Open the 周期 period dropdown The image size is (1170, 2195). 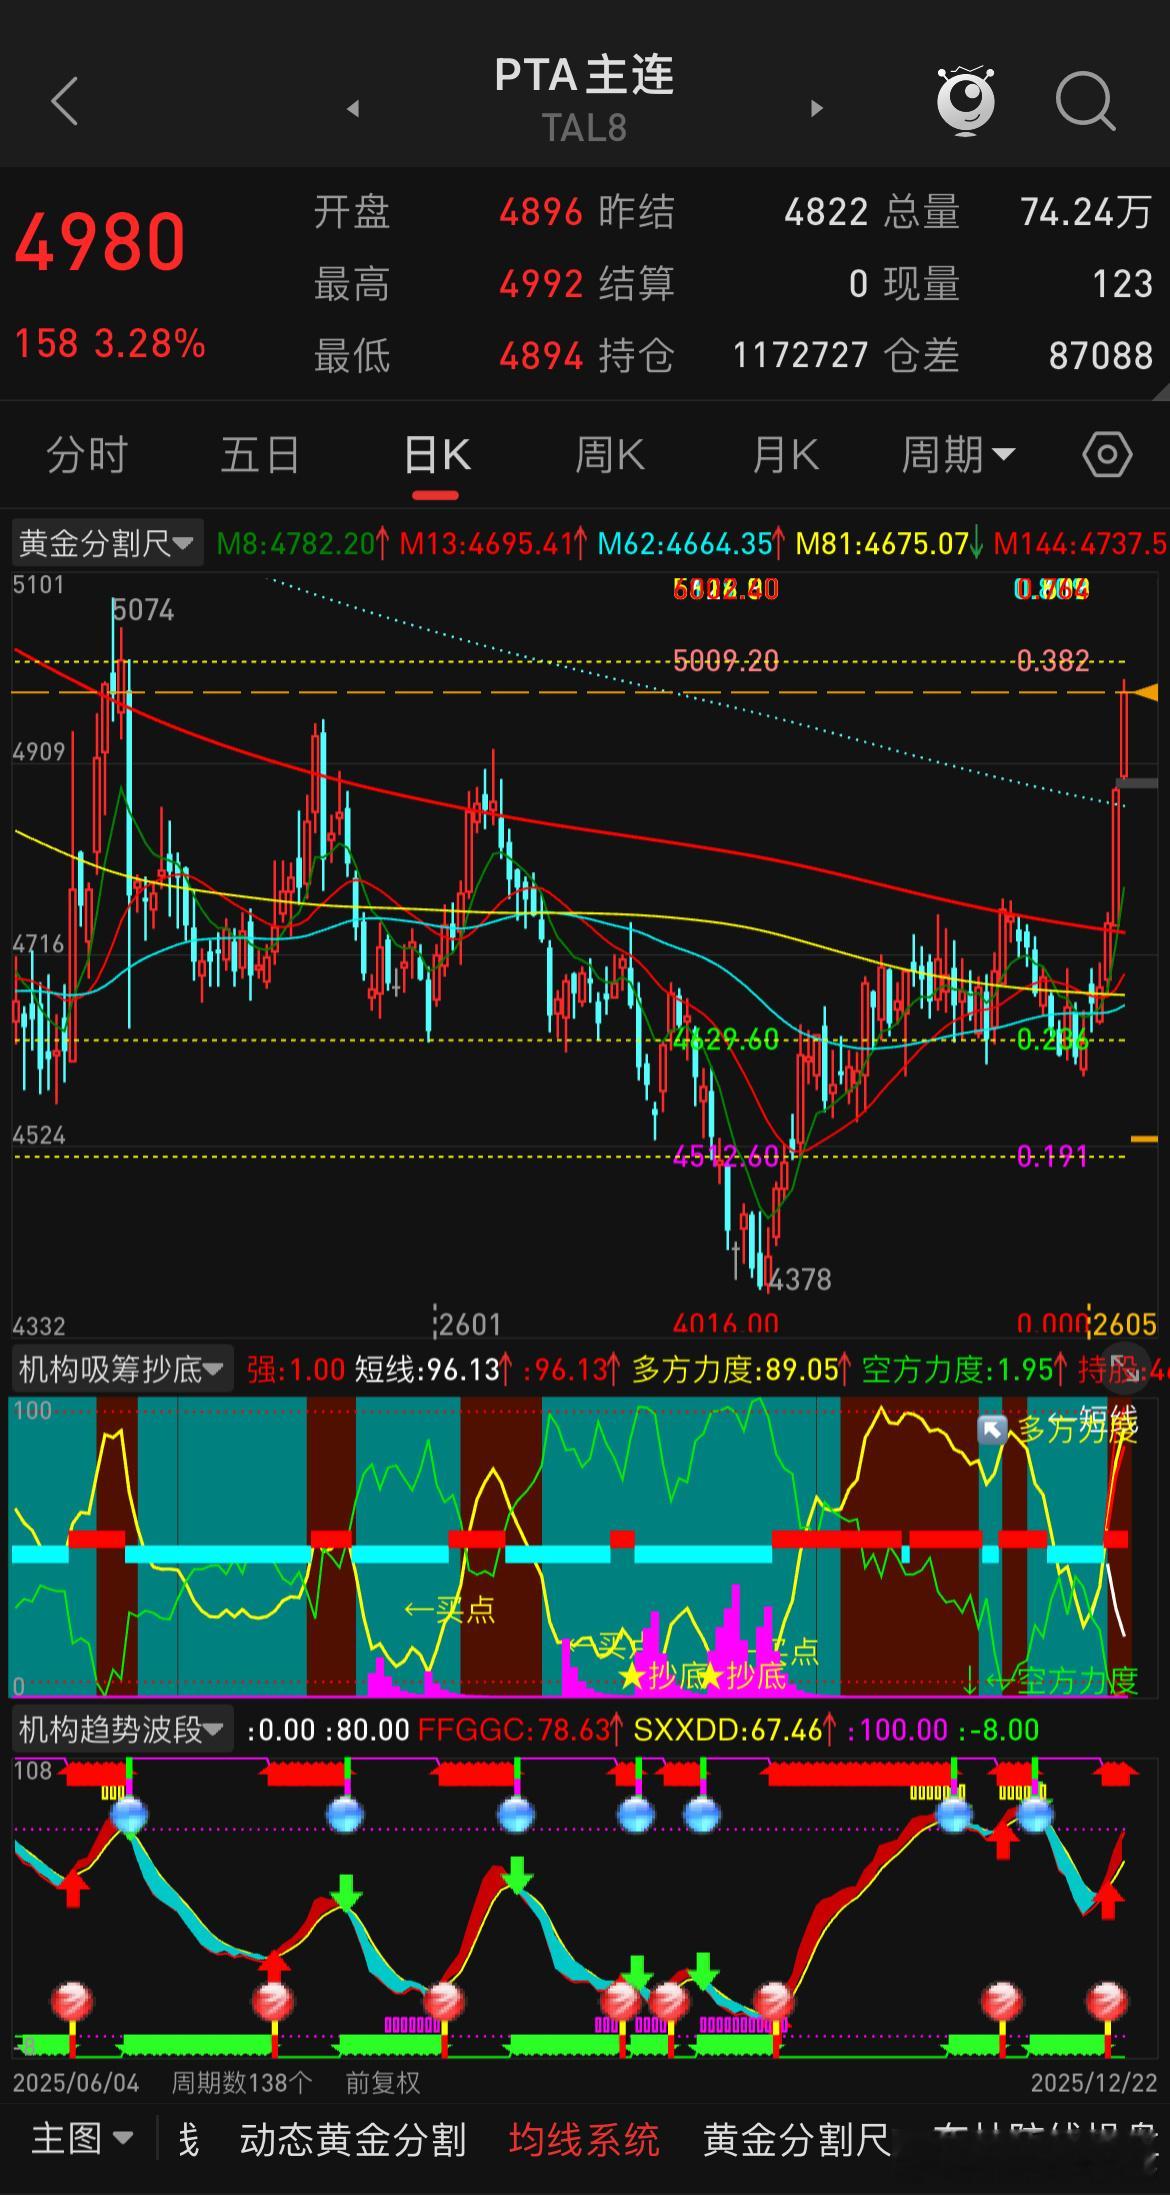(958, 455)
